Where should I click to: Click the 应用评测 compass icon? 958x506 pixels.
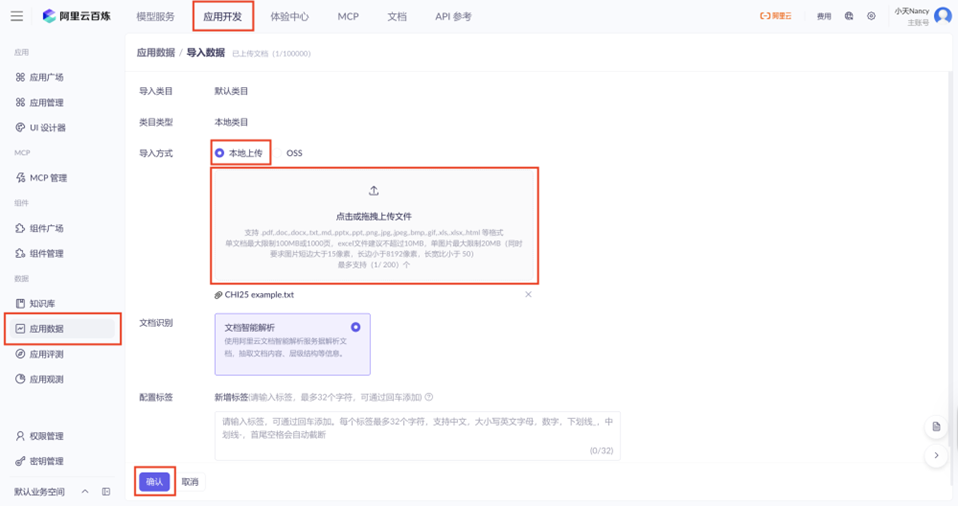point(20,354)
